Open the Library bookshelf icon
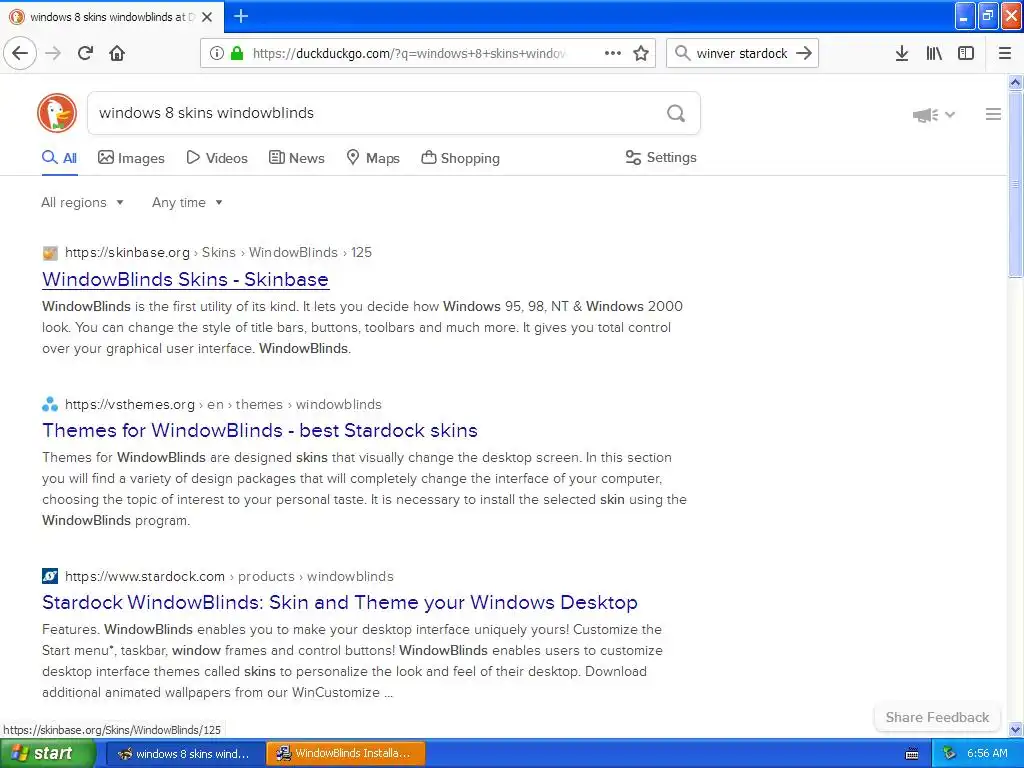This screenshot has height=768, width=1024. pyautogui.click(x=934, y=53)
